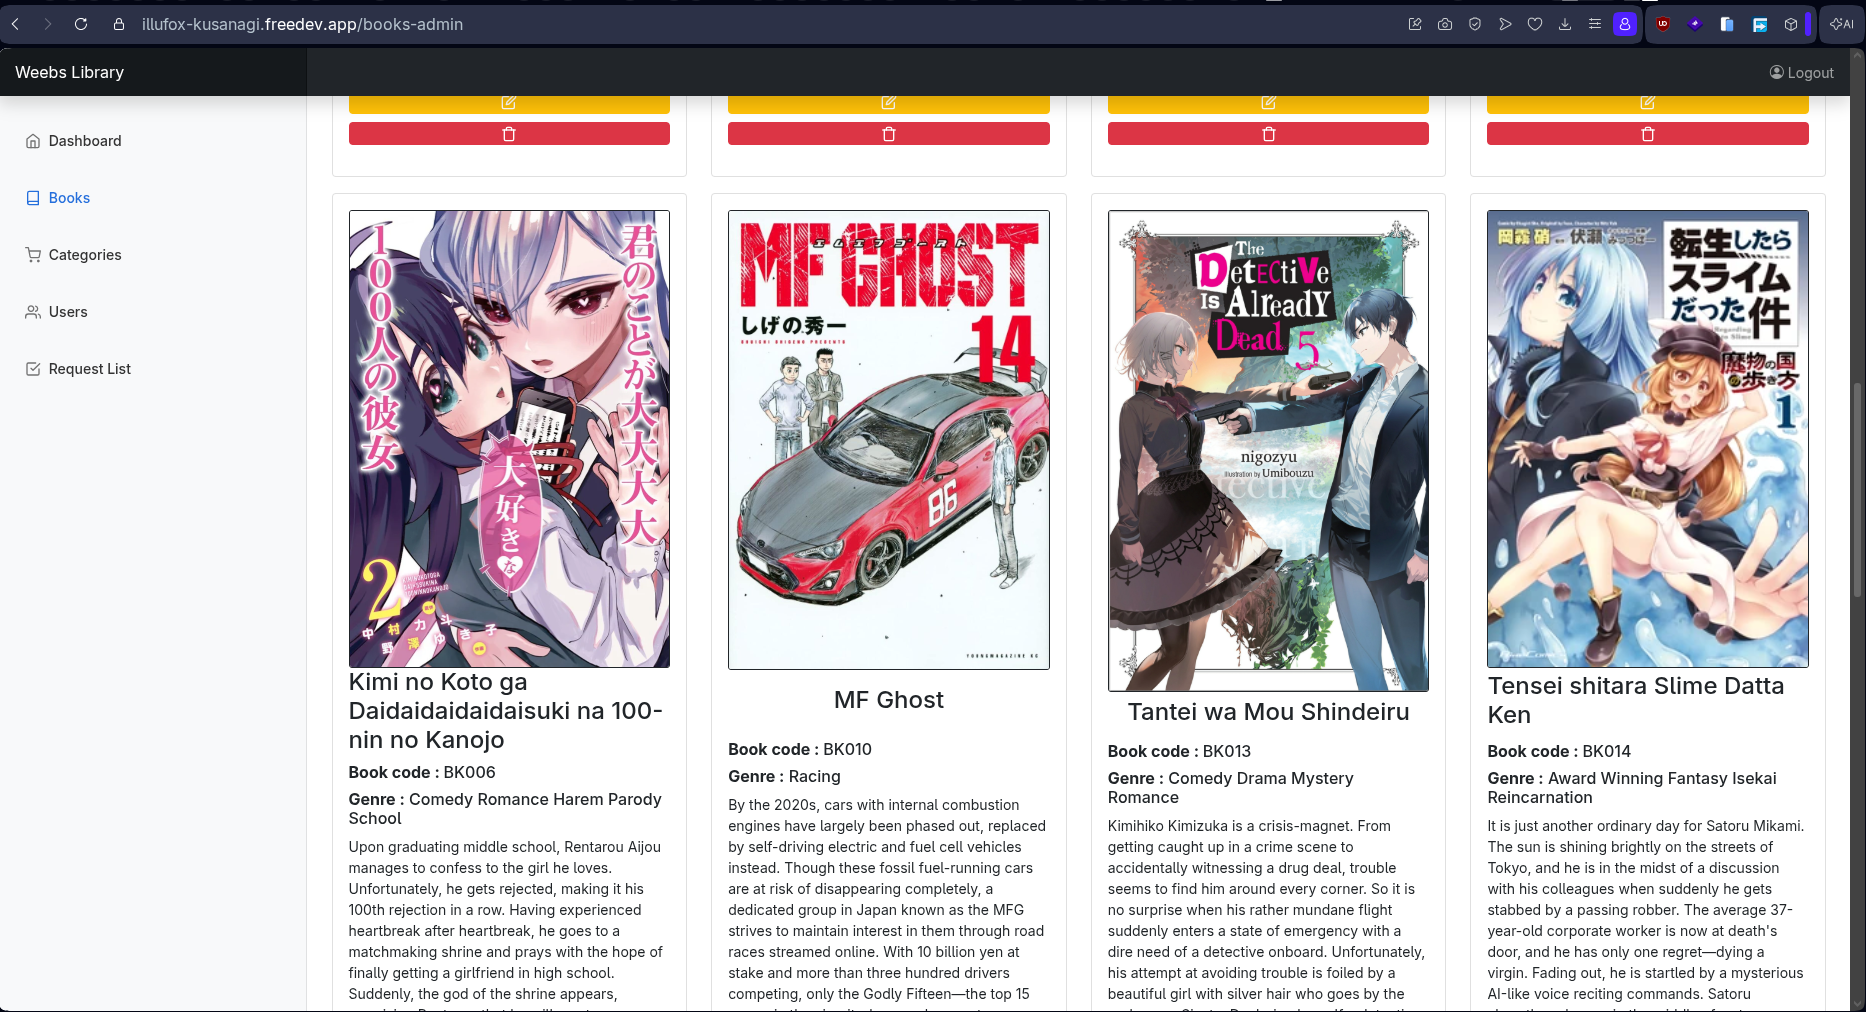Open Dashboard in the sidebar
The image size is (1866, 1012).
tap(74, 141)
